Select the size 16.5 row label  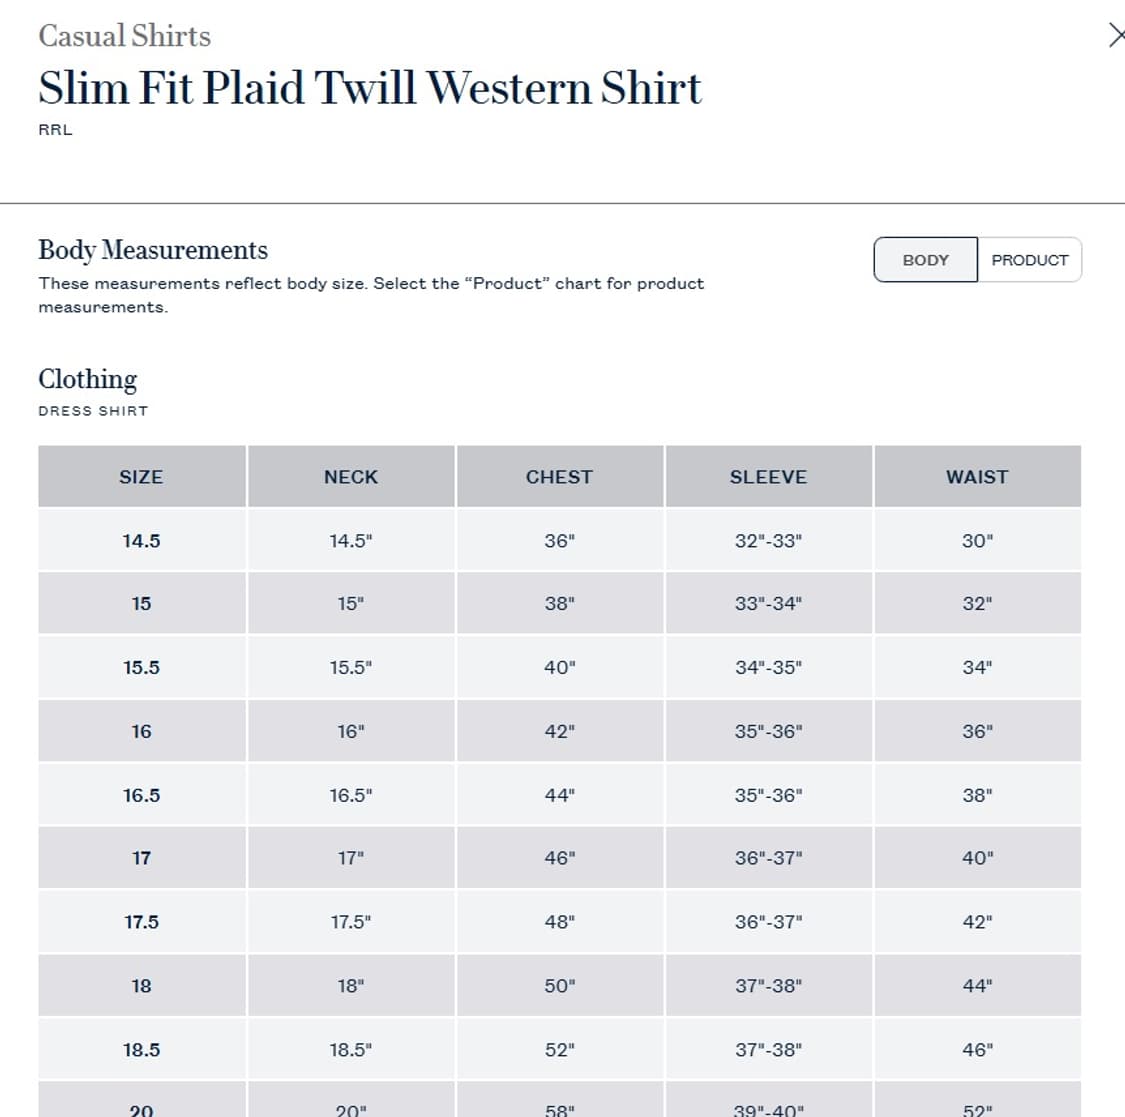(x=141, y=796)
